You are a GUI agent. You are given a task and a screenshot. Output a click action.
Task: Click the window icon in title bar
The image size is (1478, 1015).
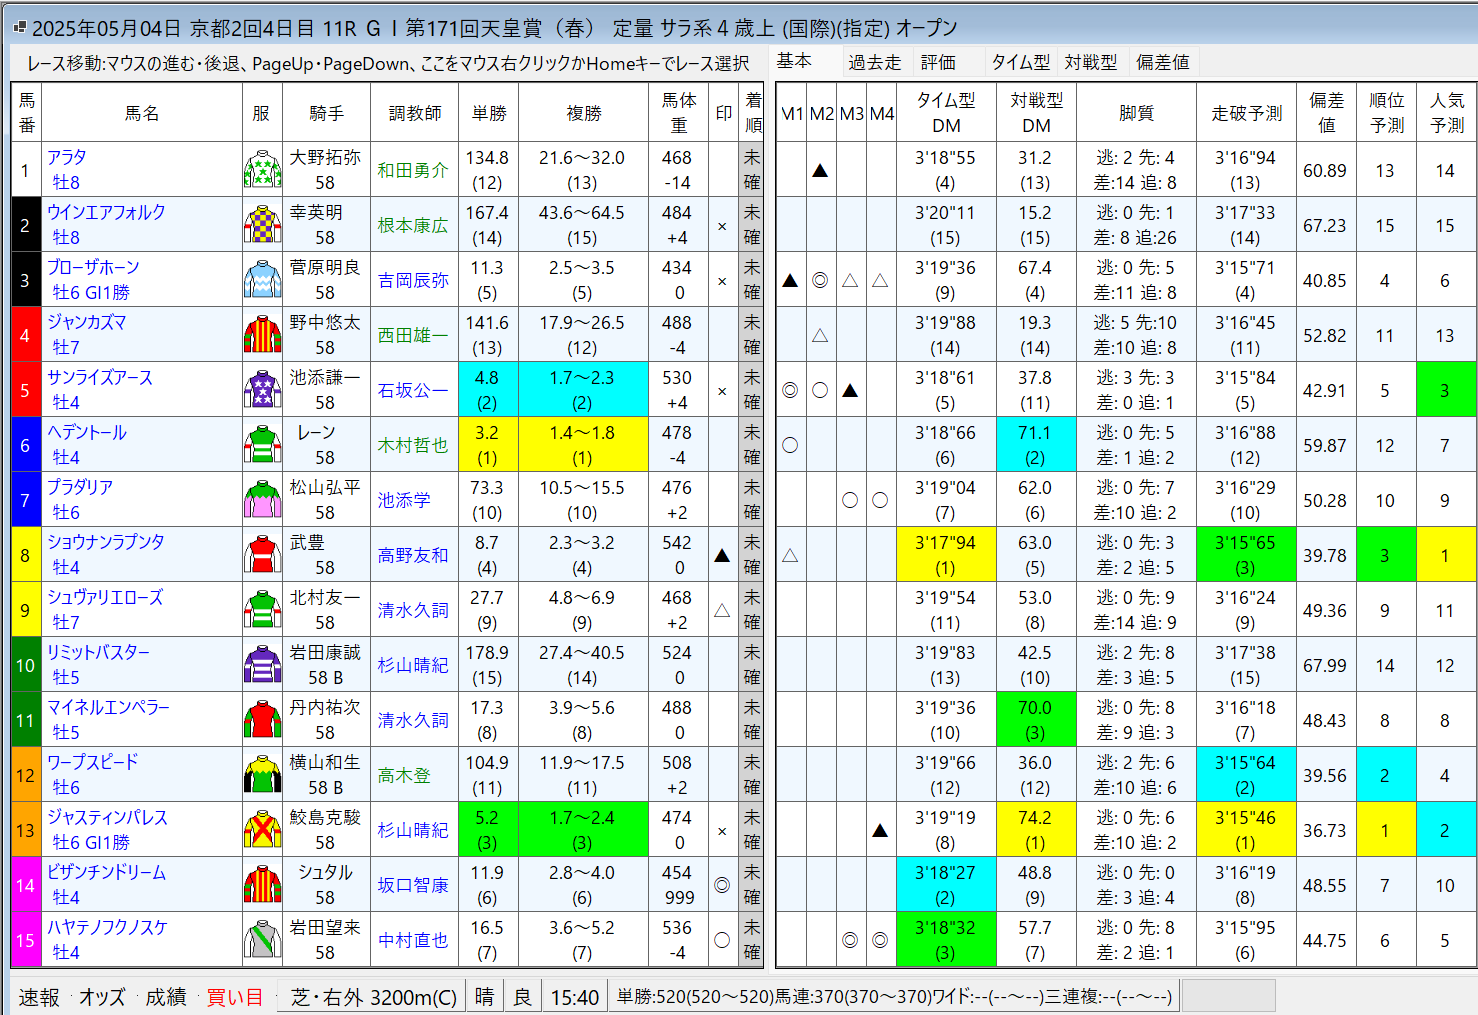[19, 28]
